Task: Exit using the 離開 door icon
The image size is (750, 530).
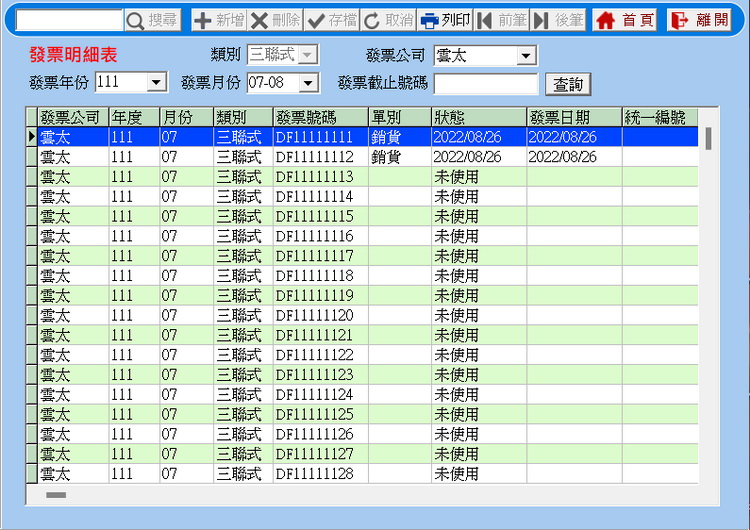Action: click(x=680, y=20)
